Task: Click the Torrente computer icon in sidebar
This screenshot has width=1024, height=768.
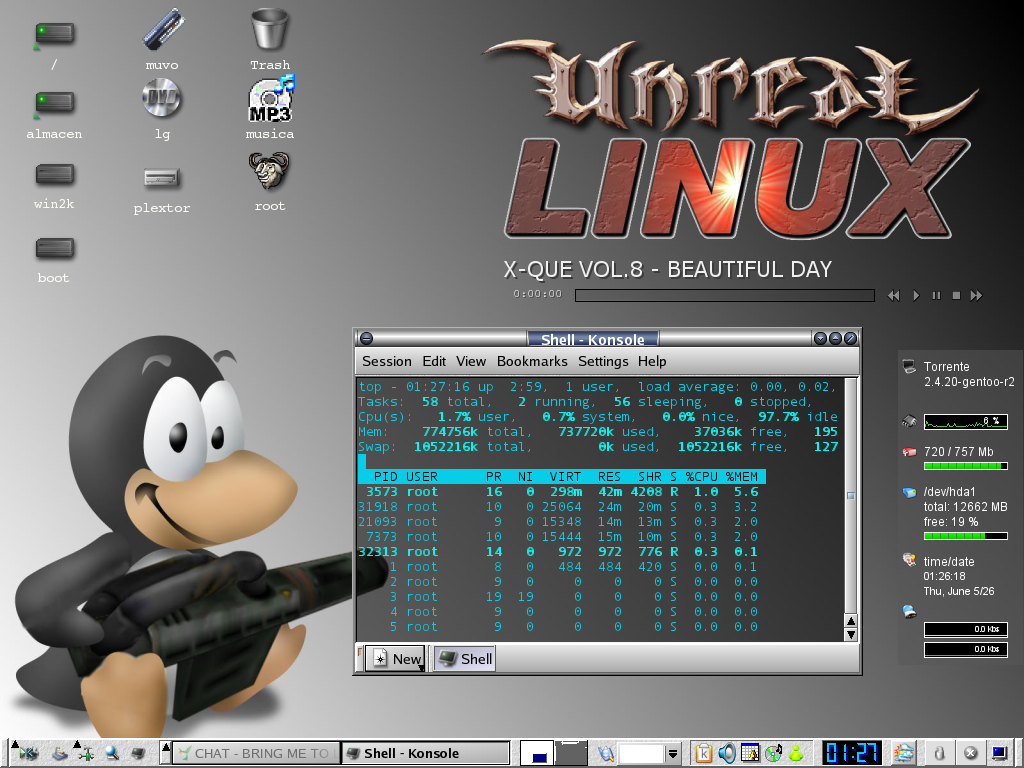Action: 909,366
